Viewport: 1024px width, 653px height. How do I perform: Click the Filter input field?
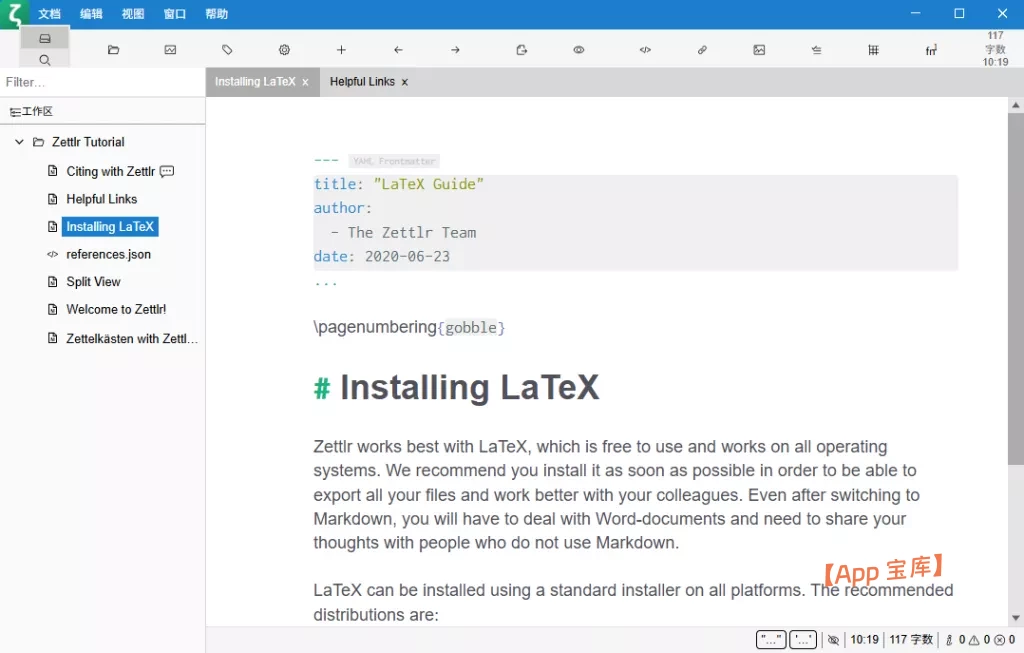(102, 82)
